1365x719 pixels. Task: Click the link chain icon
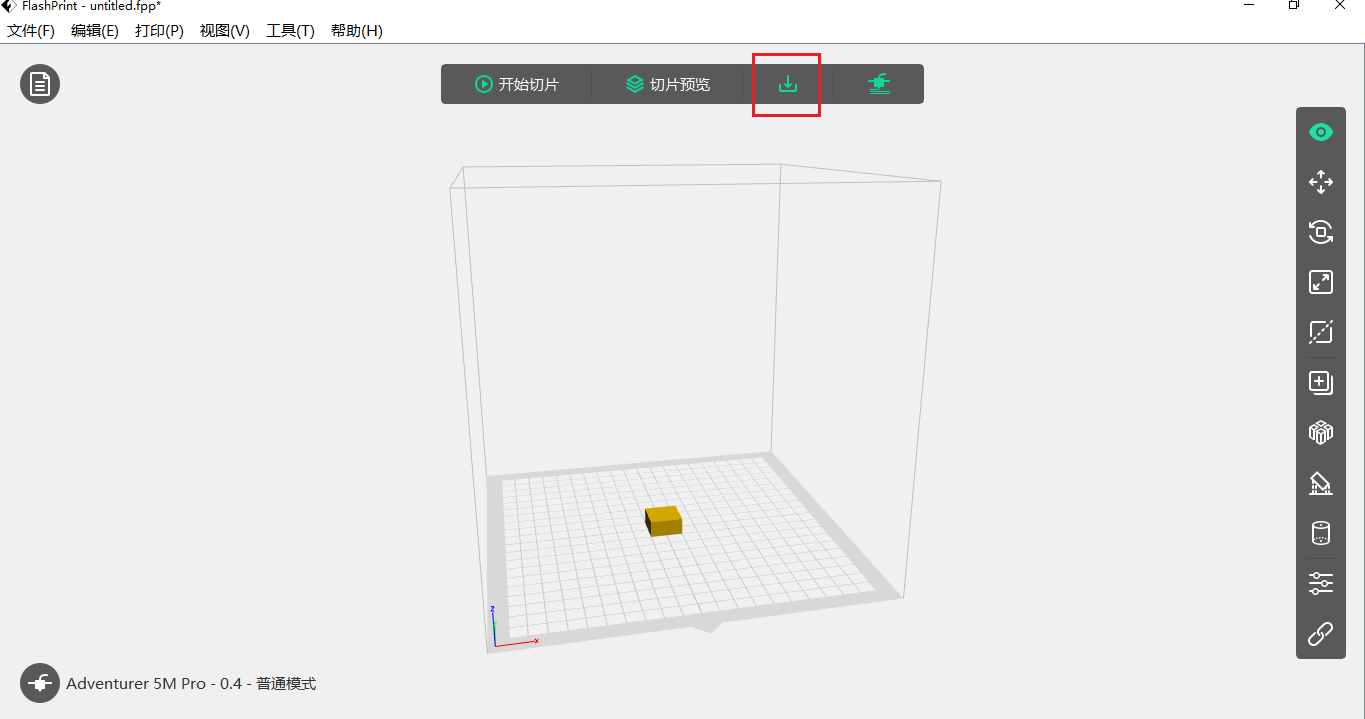point(1321,634)
